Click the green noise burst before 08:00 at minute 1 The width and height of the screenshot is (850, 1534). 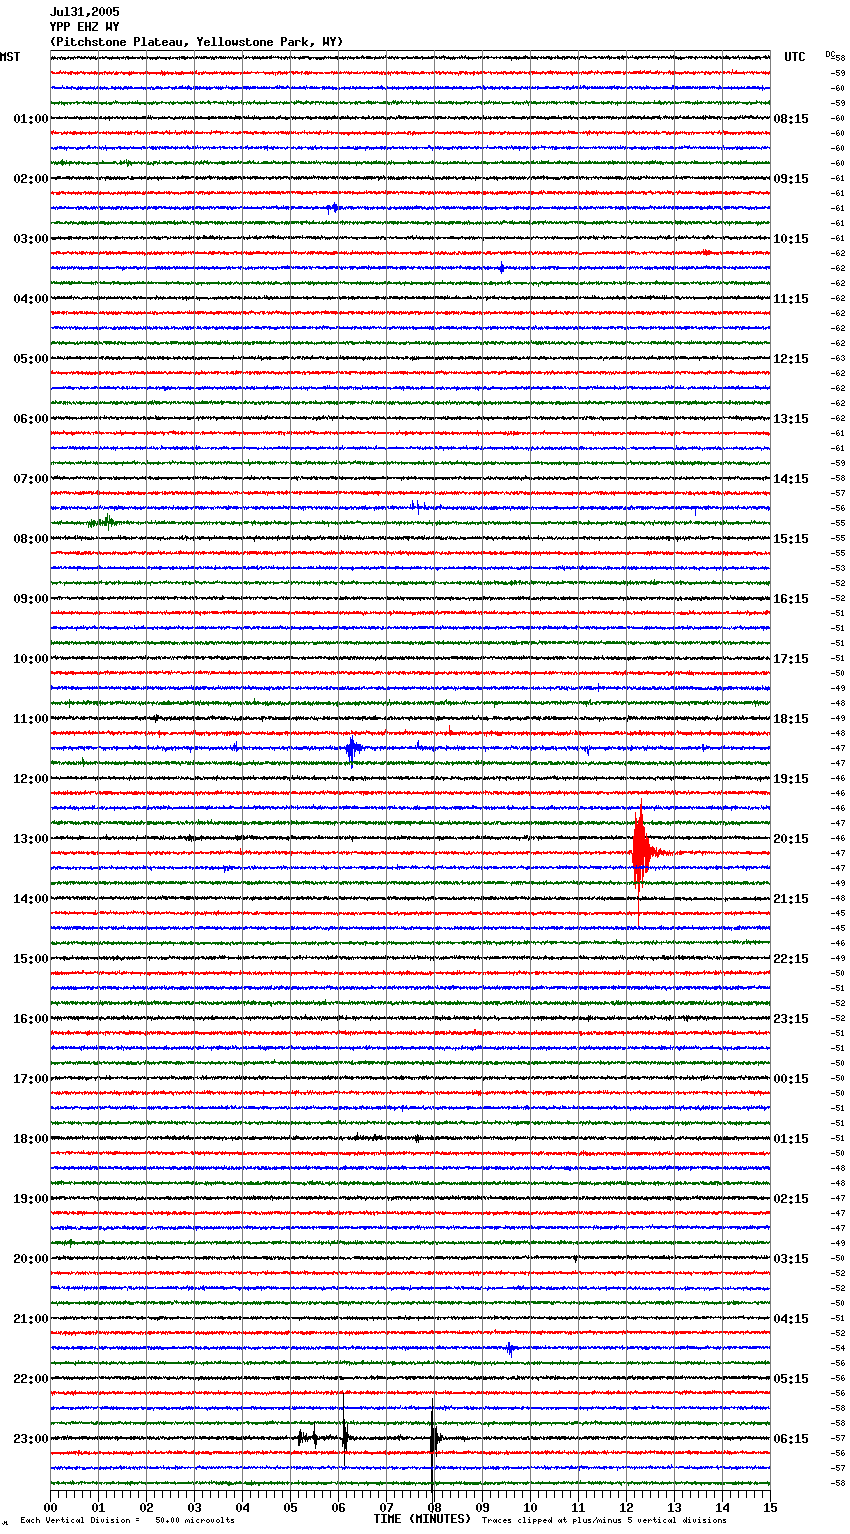click(103, 522)
